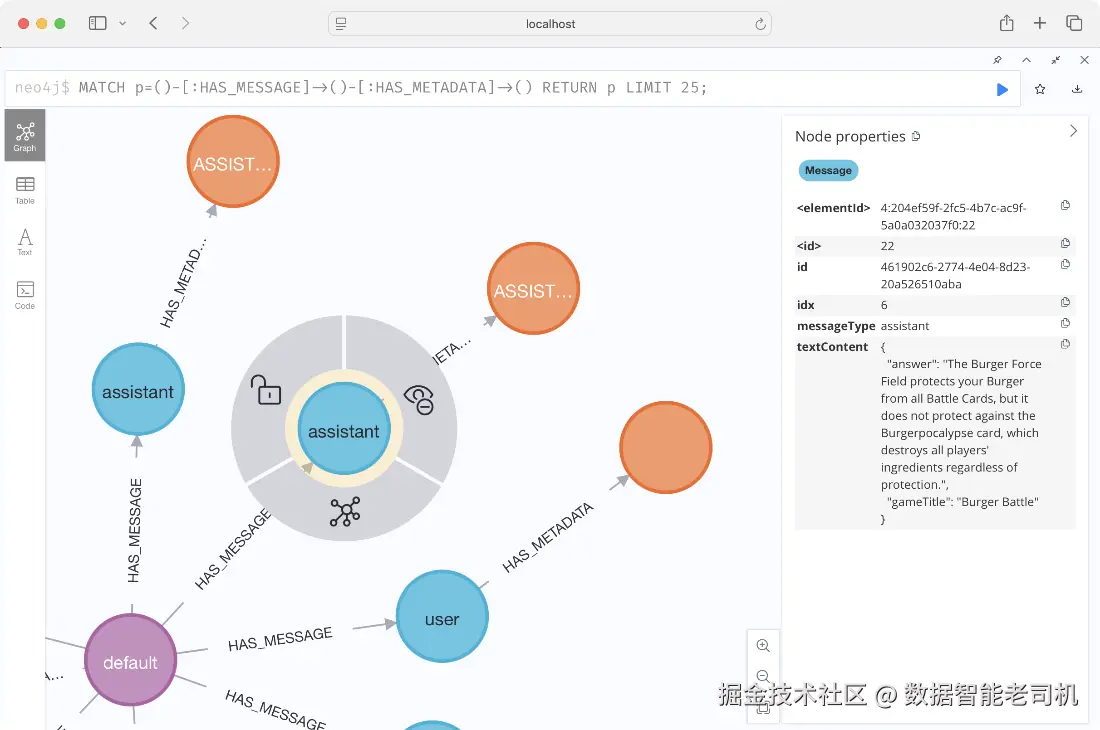This screenshot has width=1100, height=730.
Task: Click the idx value 6
Action: [884, 305]
